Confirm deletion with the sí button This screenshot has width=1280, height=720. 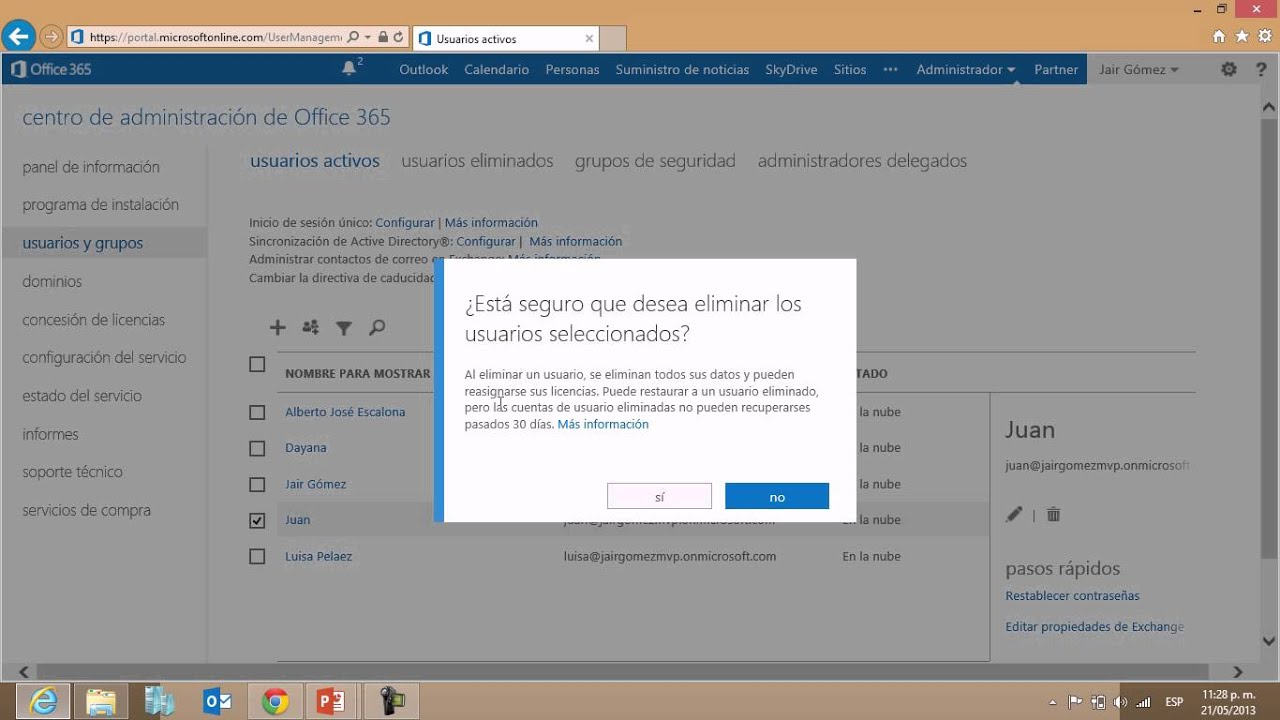click(659, 497)
